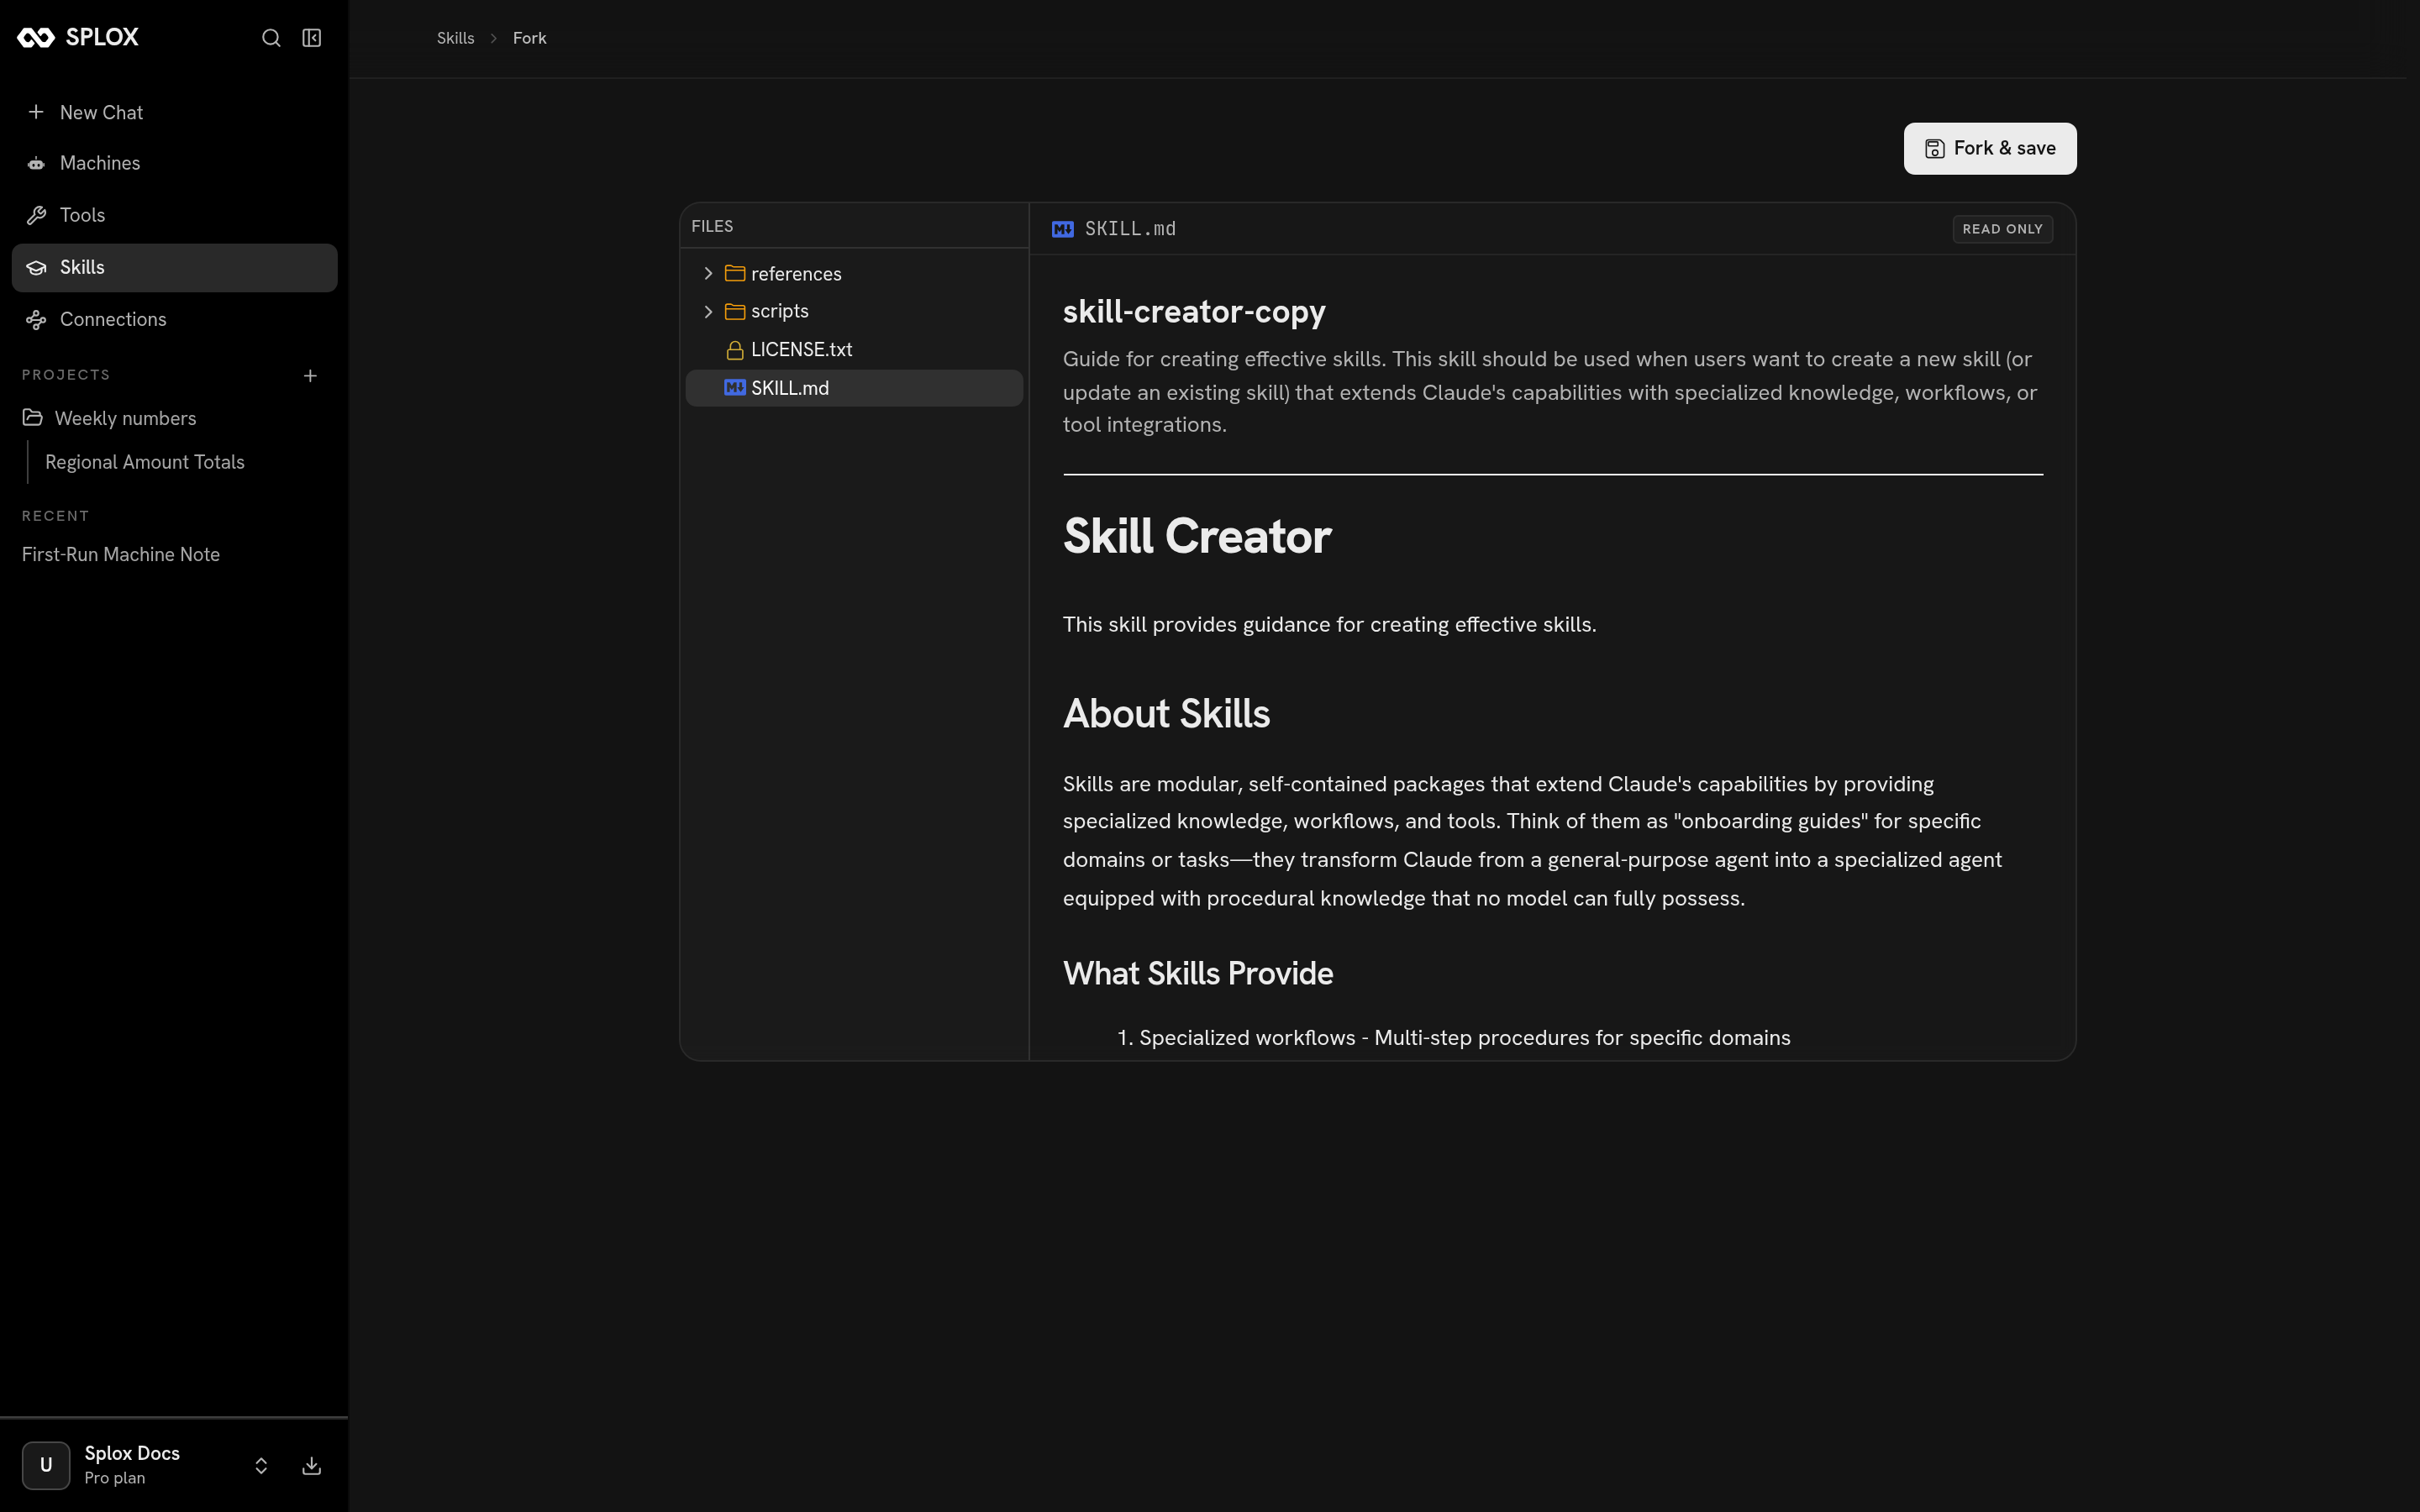The height and width of the screenshot is (1512, 2420).
Task: Click the PROJECTS section label
Action: point(66,375)
